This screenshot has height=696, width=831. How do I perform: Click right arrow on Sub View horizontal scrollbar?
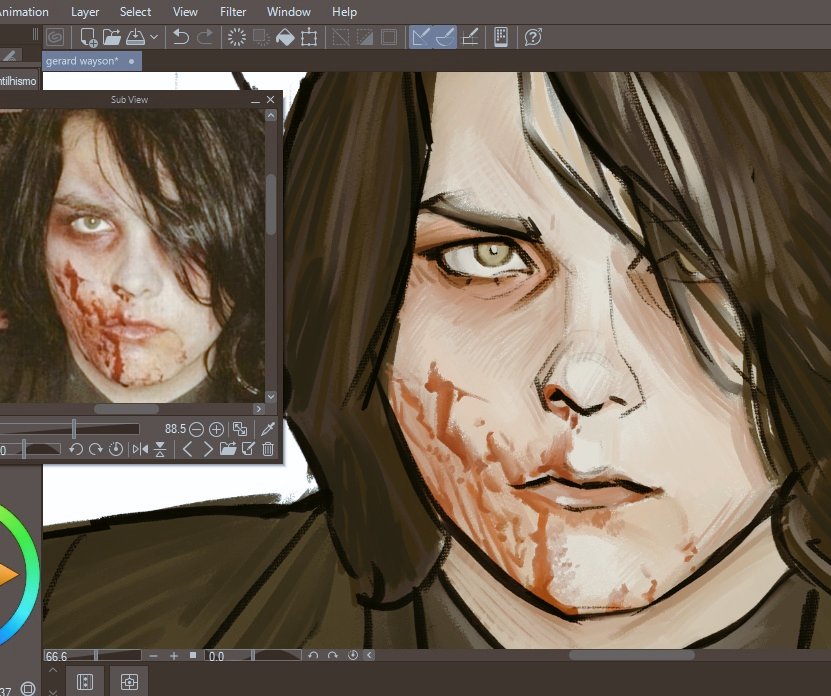coord(259,409)
